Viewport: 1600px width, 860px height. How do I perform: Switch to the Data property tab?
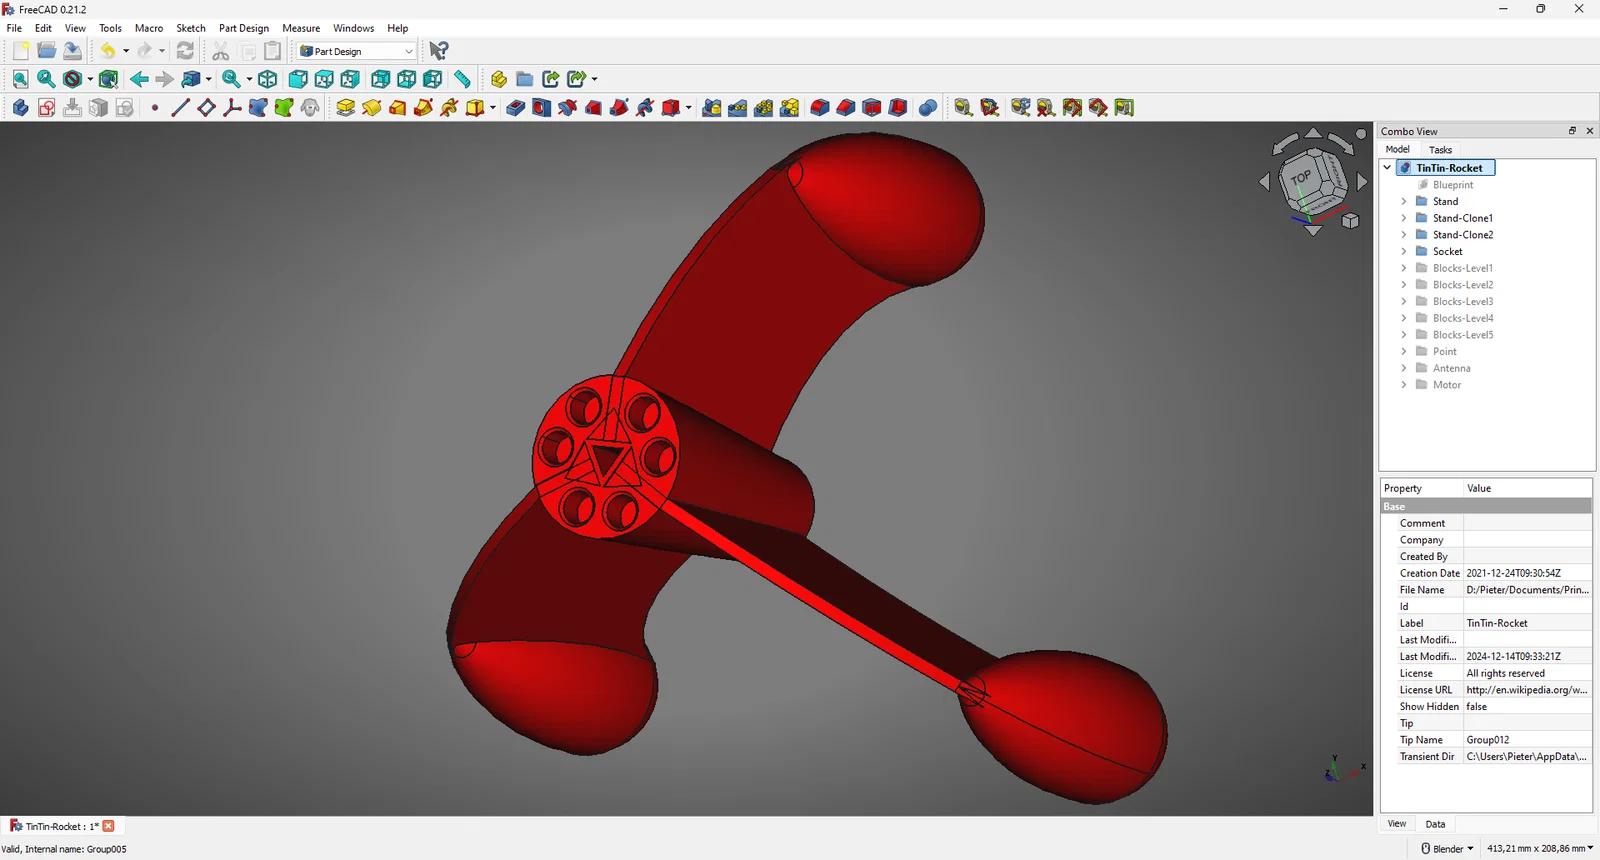click(x=1435, y=824)
